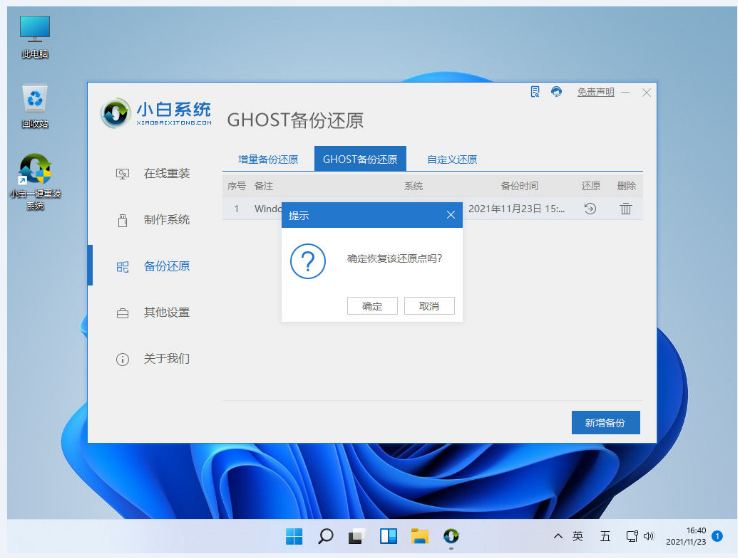
Task: Click 取消 to cancel the restore prompt
Action: pyautogui.click(x=429, y=306)
